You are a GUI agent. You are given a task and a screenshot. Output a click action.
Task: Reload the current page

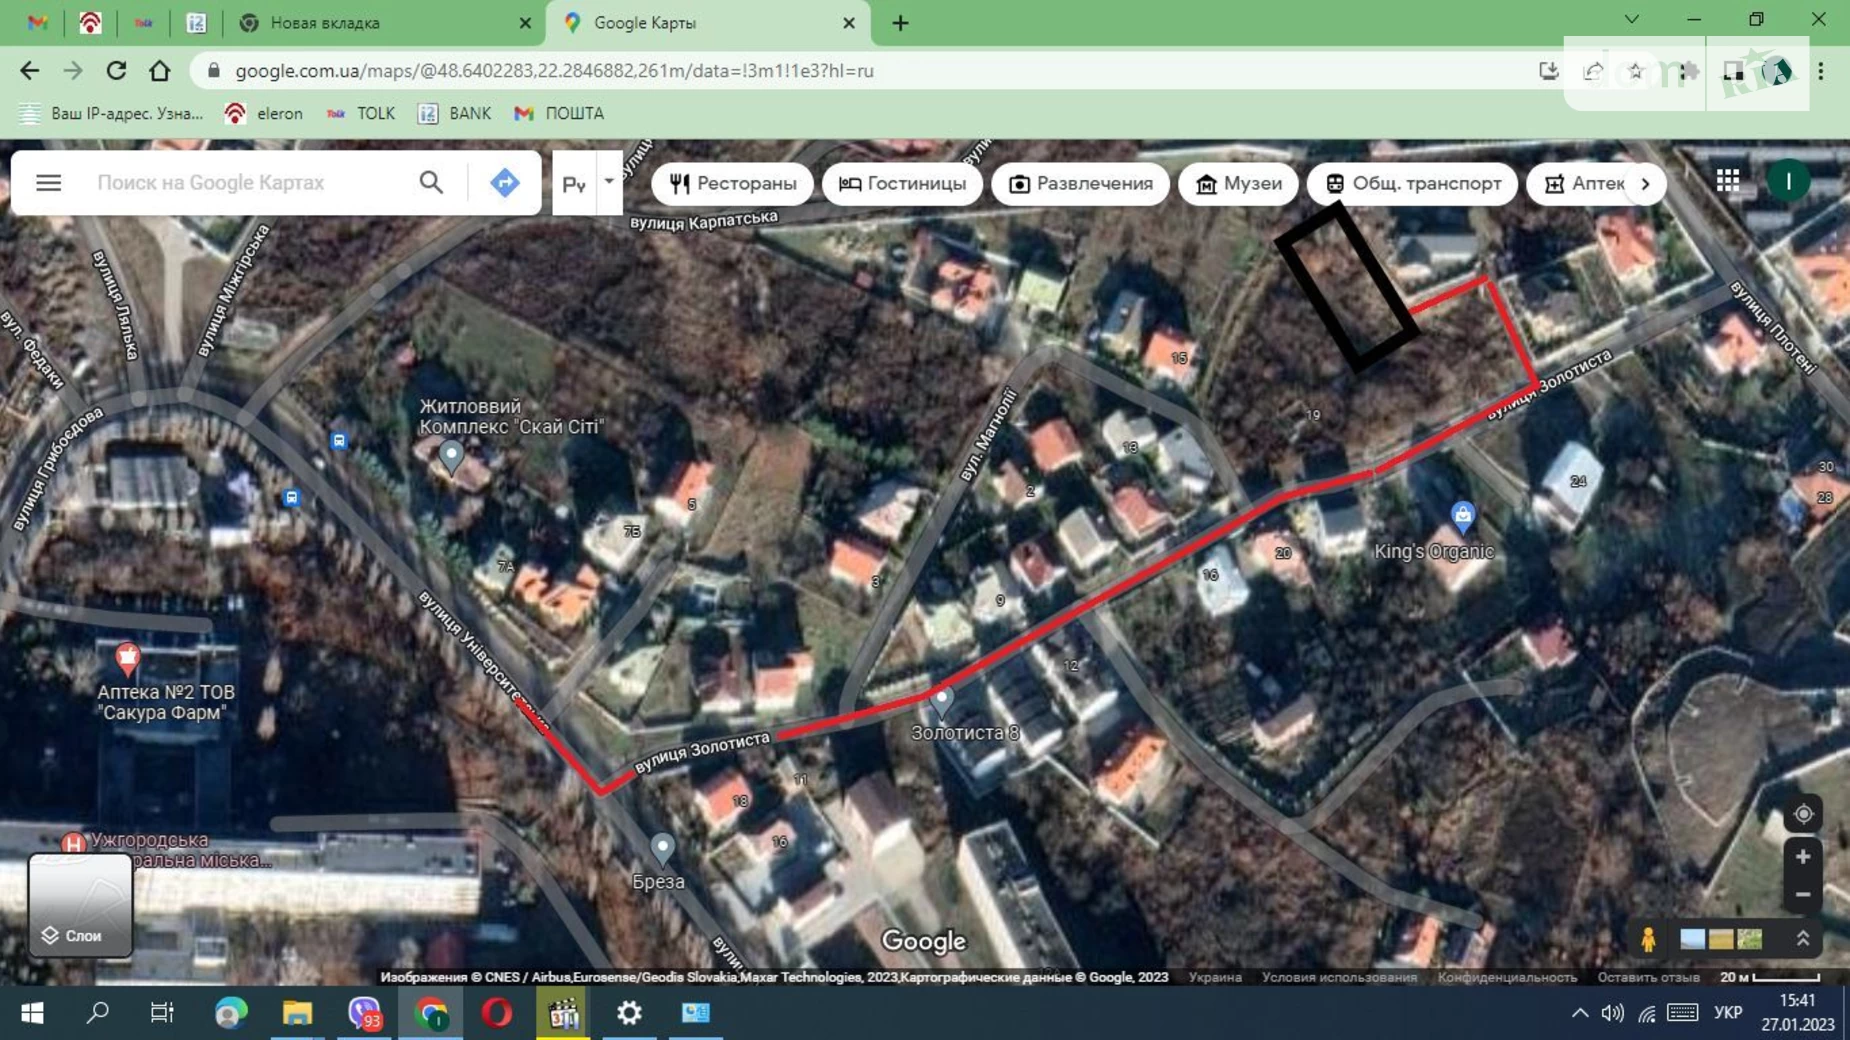coord(116,70)
